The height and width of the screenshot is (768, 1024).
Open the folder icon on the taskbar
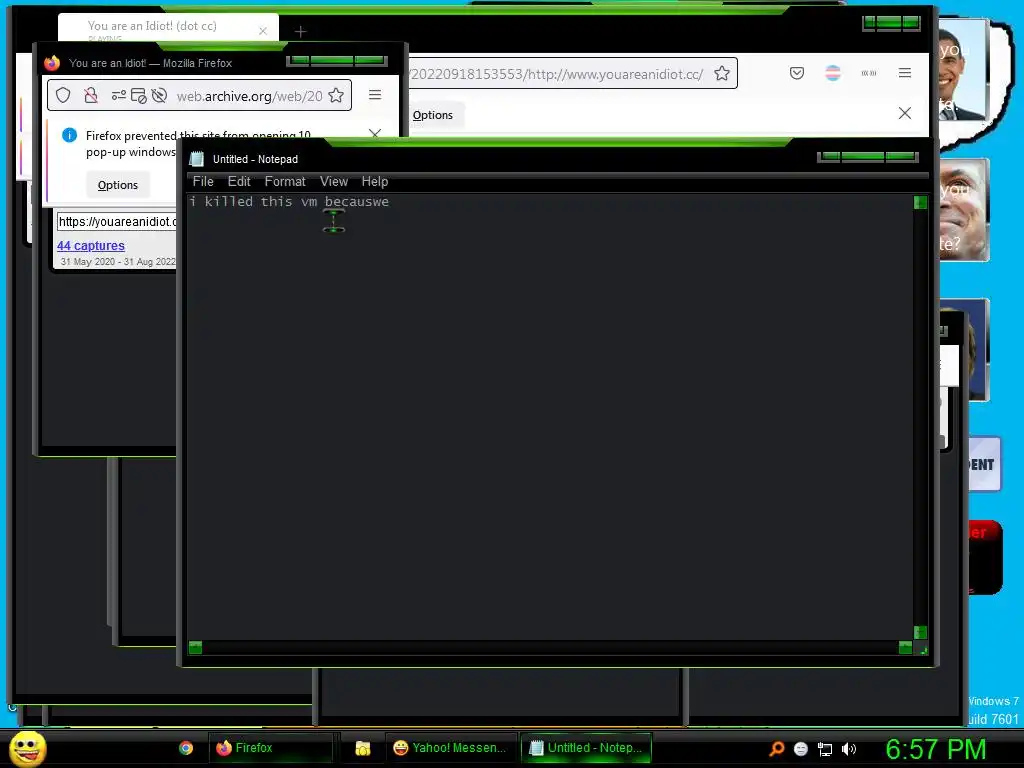363,748
